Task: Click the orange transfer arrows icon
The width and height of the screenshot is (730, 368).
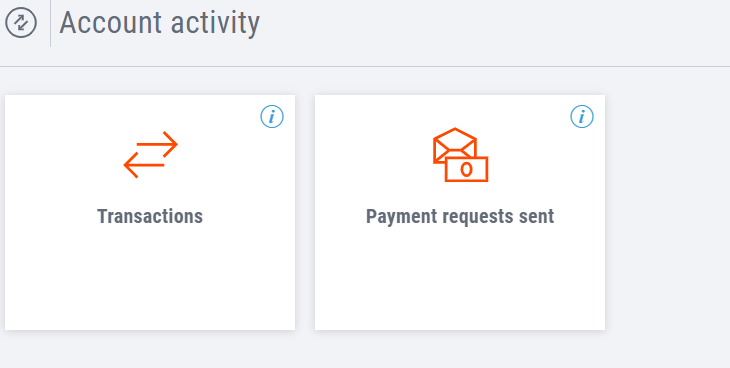Action: coord(150,155)
